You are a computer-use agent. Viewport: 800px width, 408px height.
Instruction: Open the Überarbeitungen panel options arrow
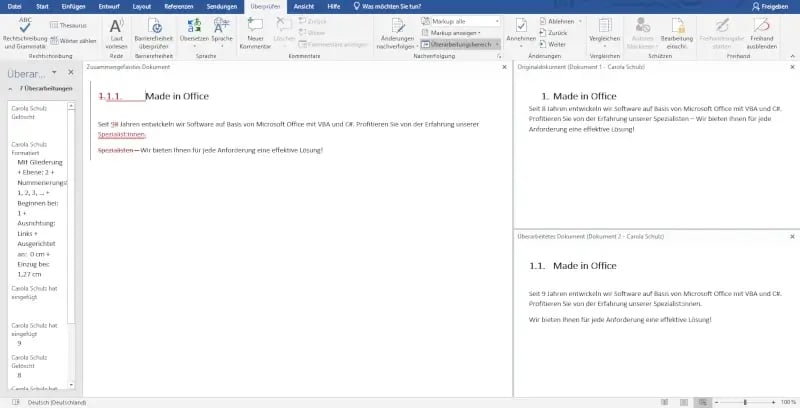54,72
